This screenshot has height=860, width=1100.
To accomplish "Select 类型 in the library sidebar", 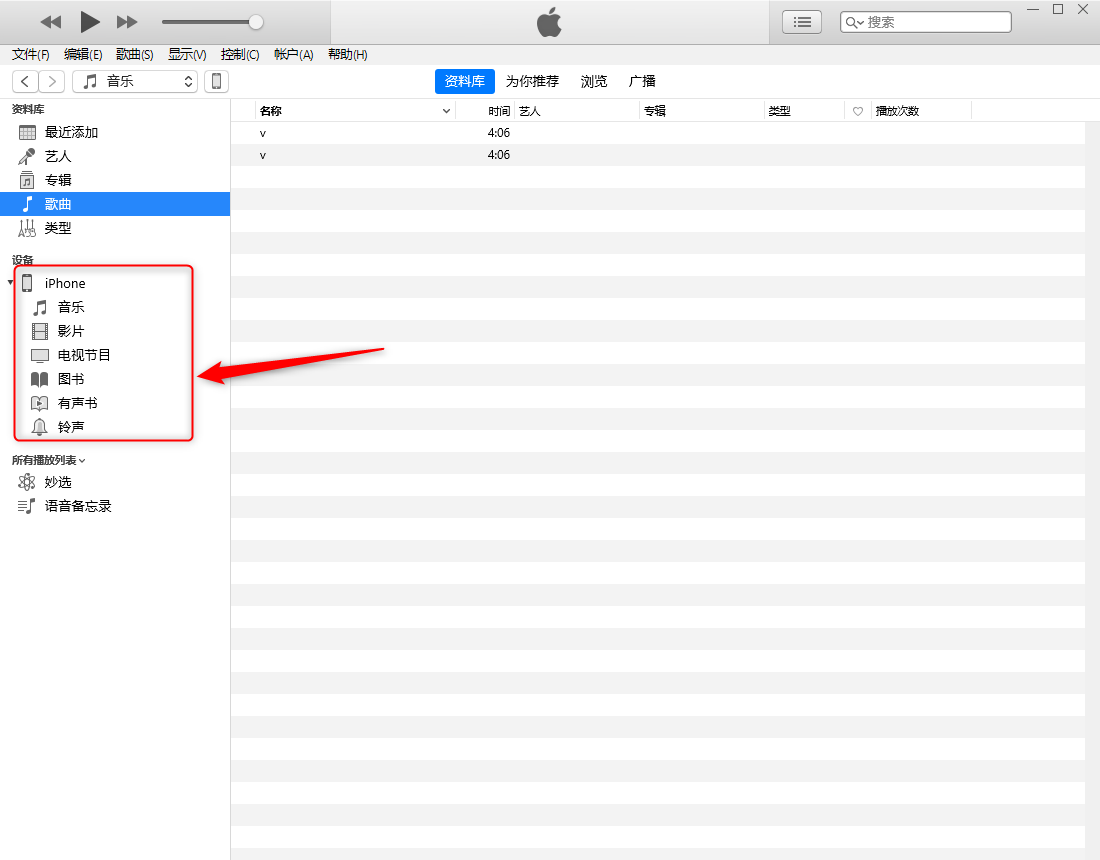I will 115,228.
